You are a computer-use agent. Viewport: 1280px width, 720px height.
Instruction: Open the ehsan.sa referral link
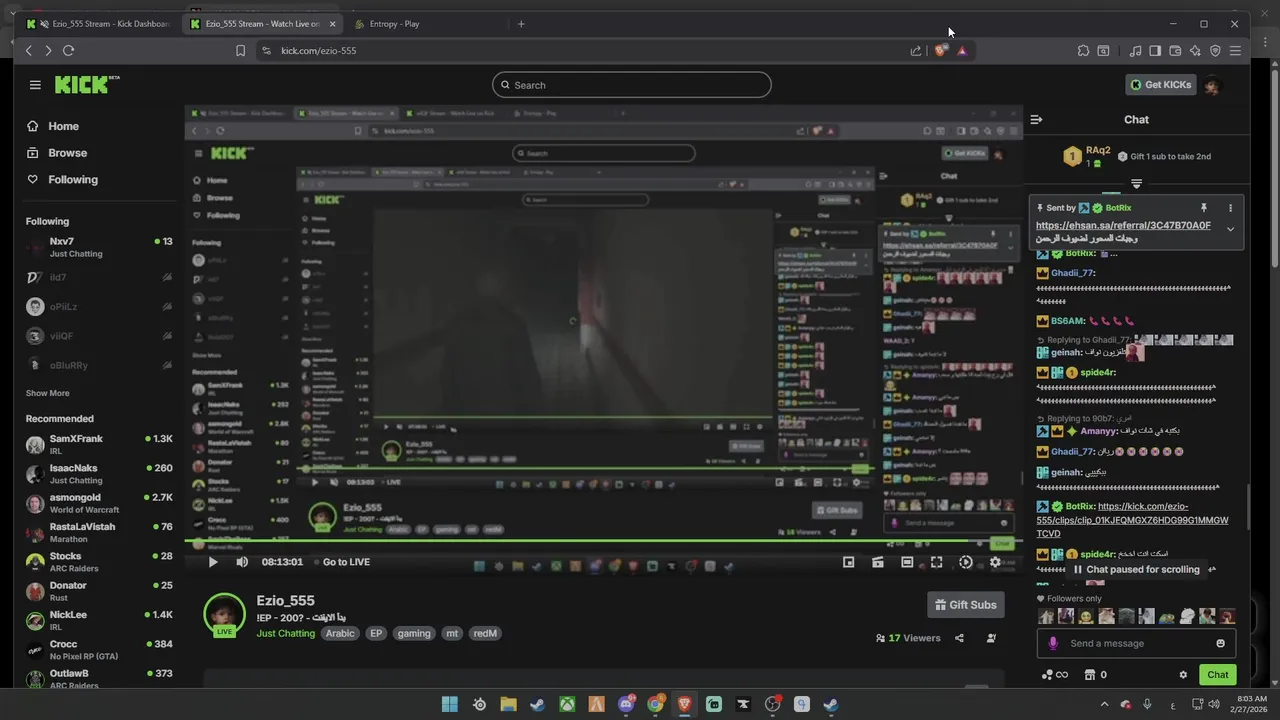pos(1123,226)
